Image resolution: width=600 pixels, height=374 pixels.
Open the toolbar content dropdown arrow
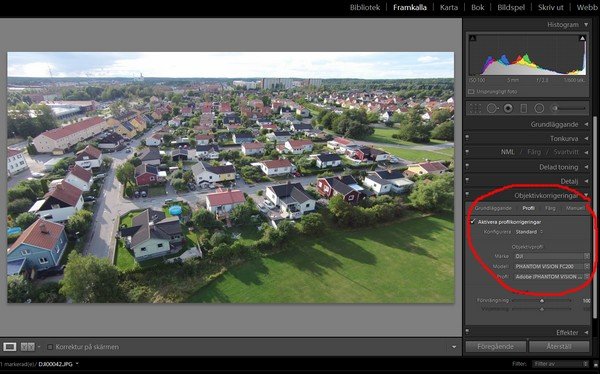pos(454,347)
